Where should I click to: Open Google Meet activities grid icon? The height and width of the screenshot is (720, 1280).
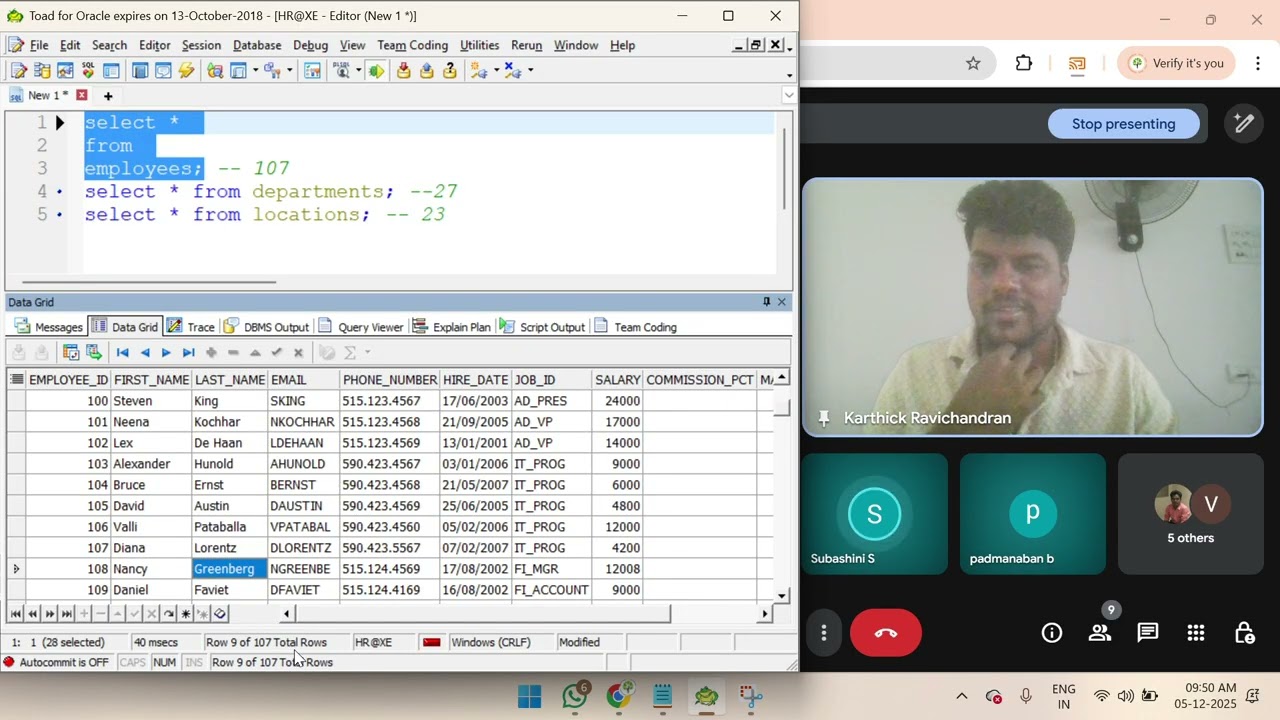tap(1196, 632)
